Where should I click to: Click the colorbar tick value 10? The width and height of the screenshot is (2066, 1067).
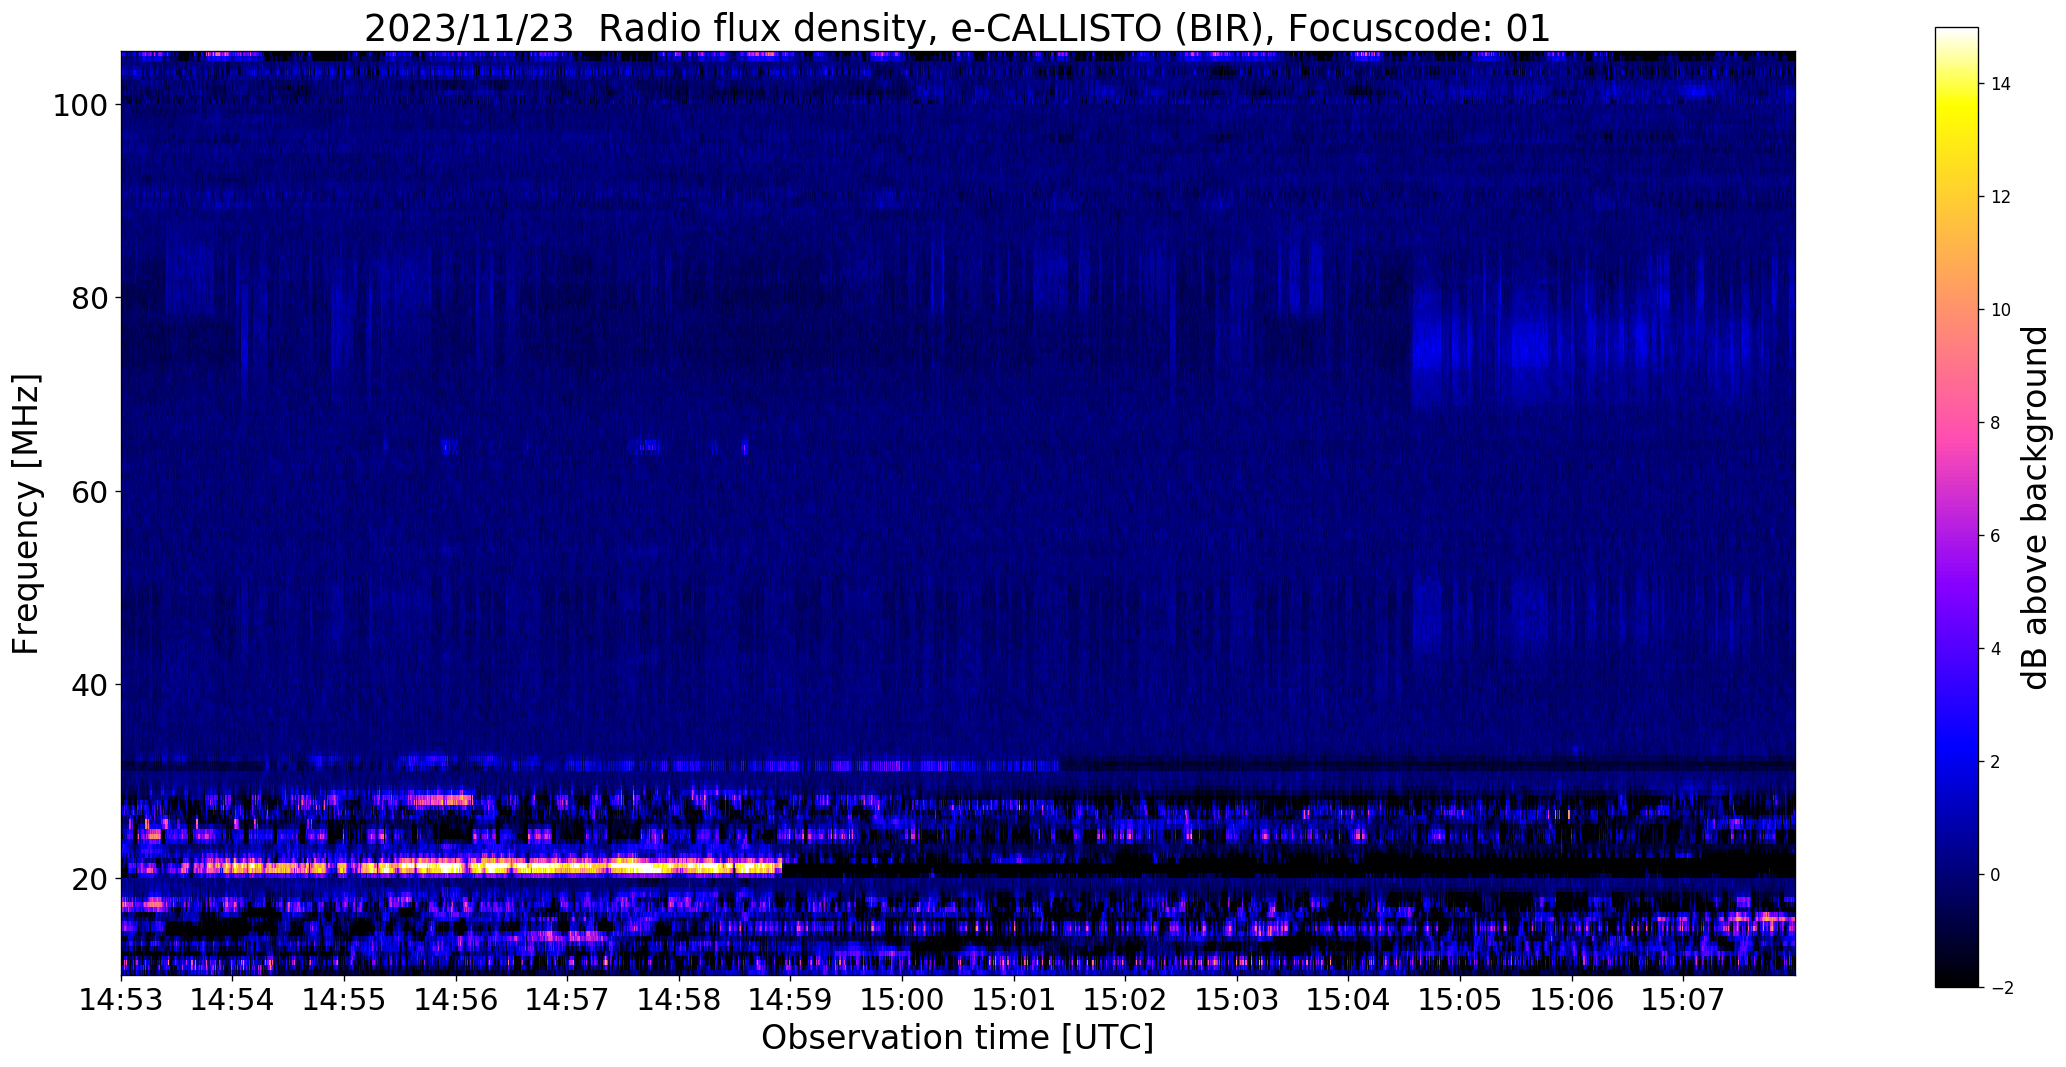coord(2001,310)
